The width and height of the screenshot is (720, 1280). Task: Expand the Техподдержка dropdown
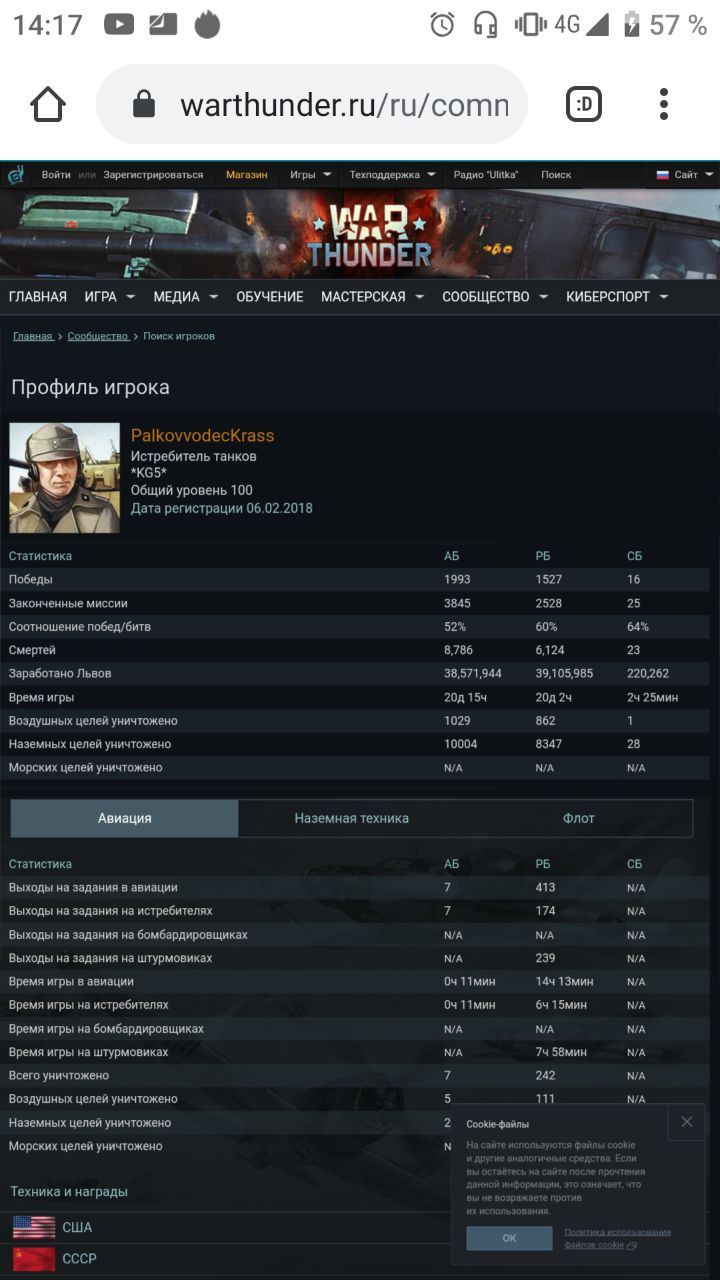392,175
